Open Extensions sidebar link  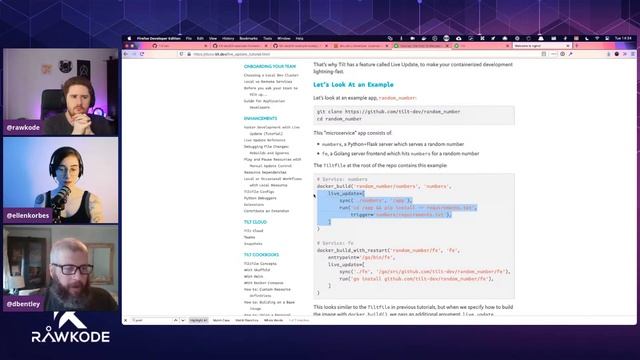point(254,204)
